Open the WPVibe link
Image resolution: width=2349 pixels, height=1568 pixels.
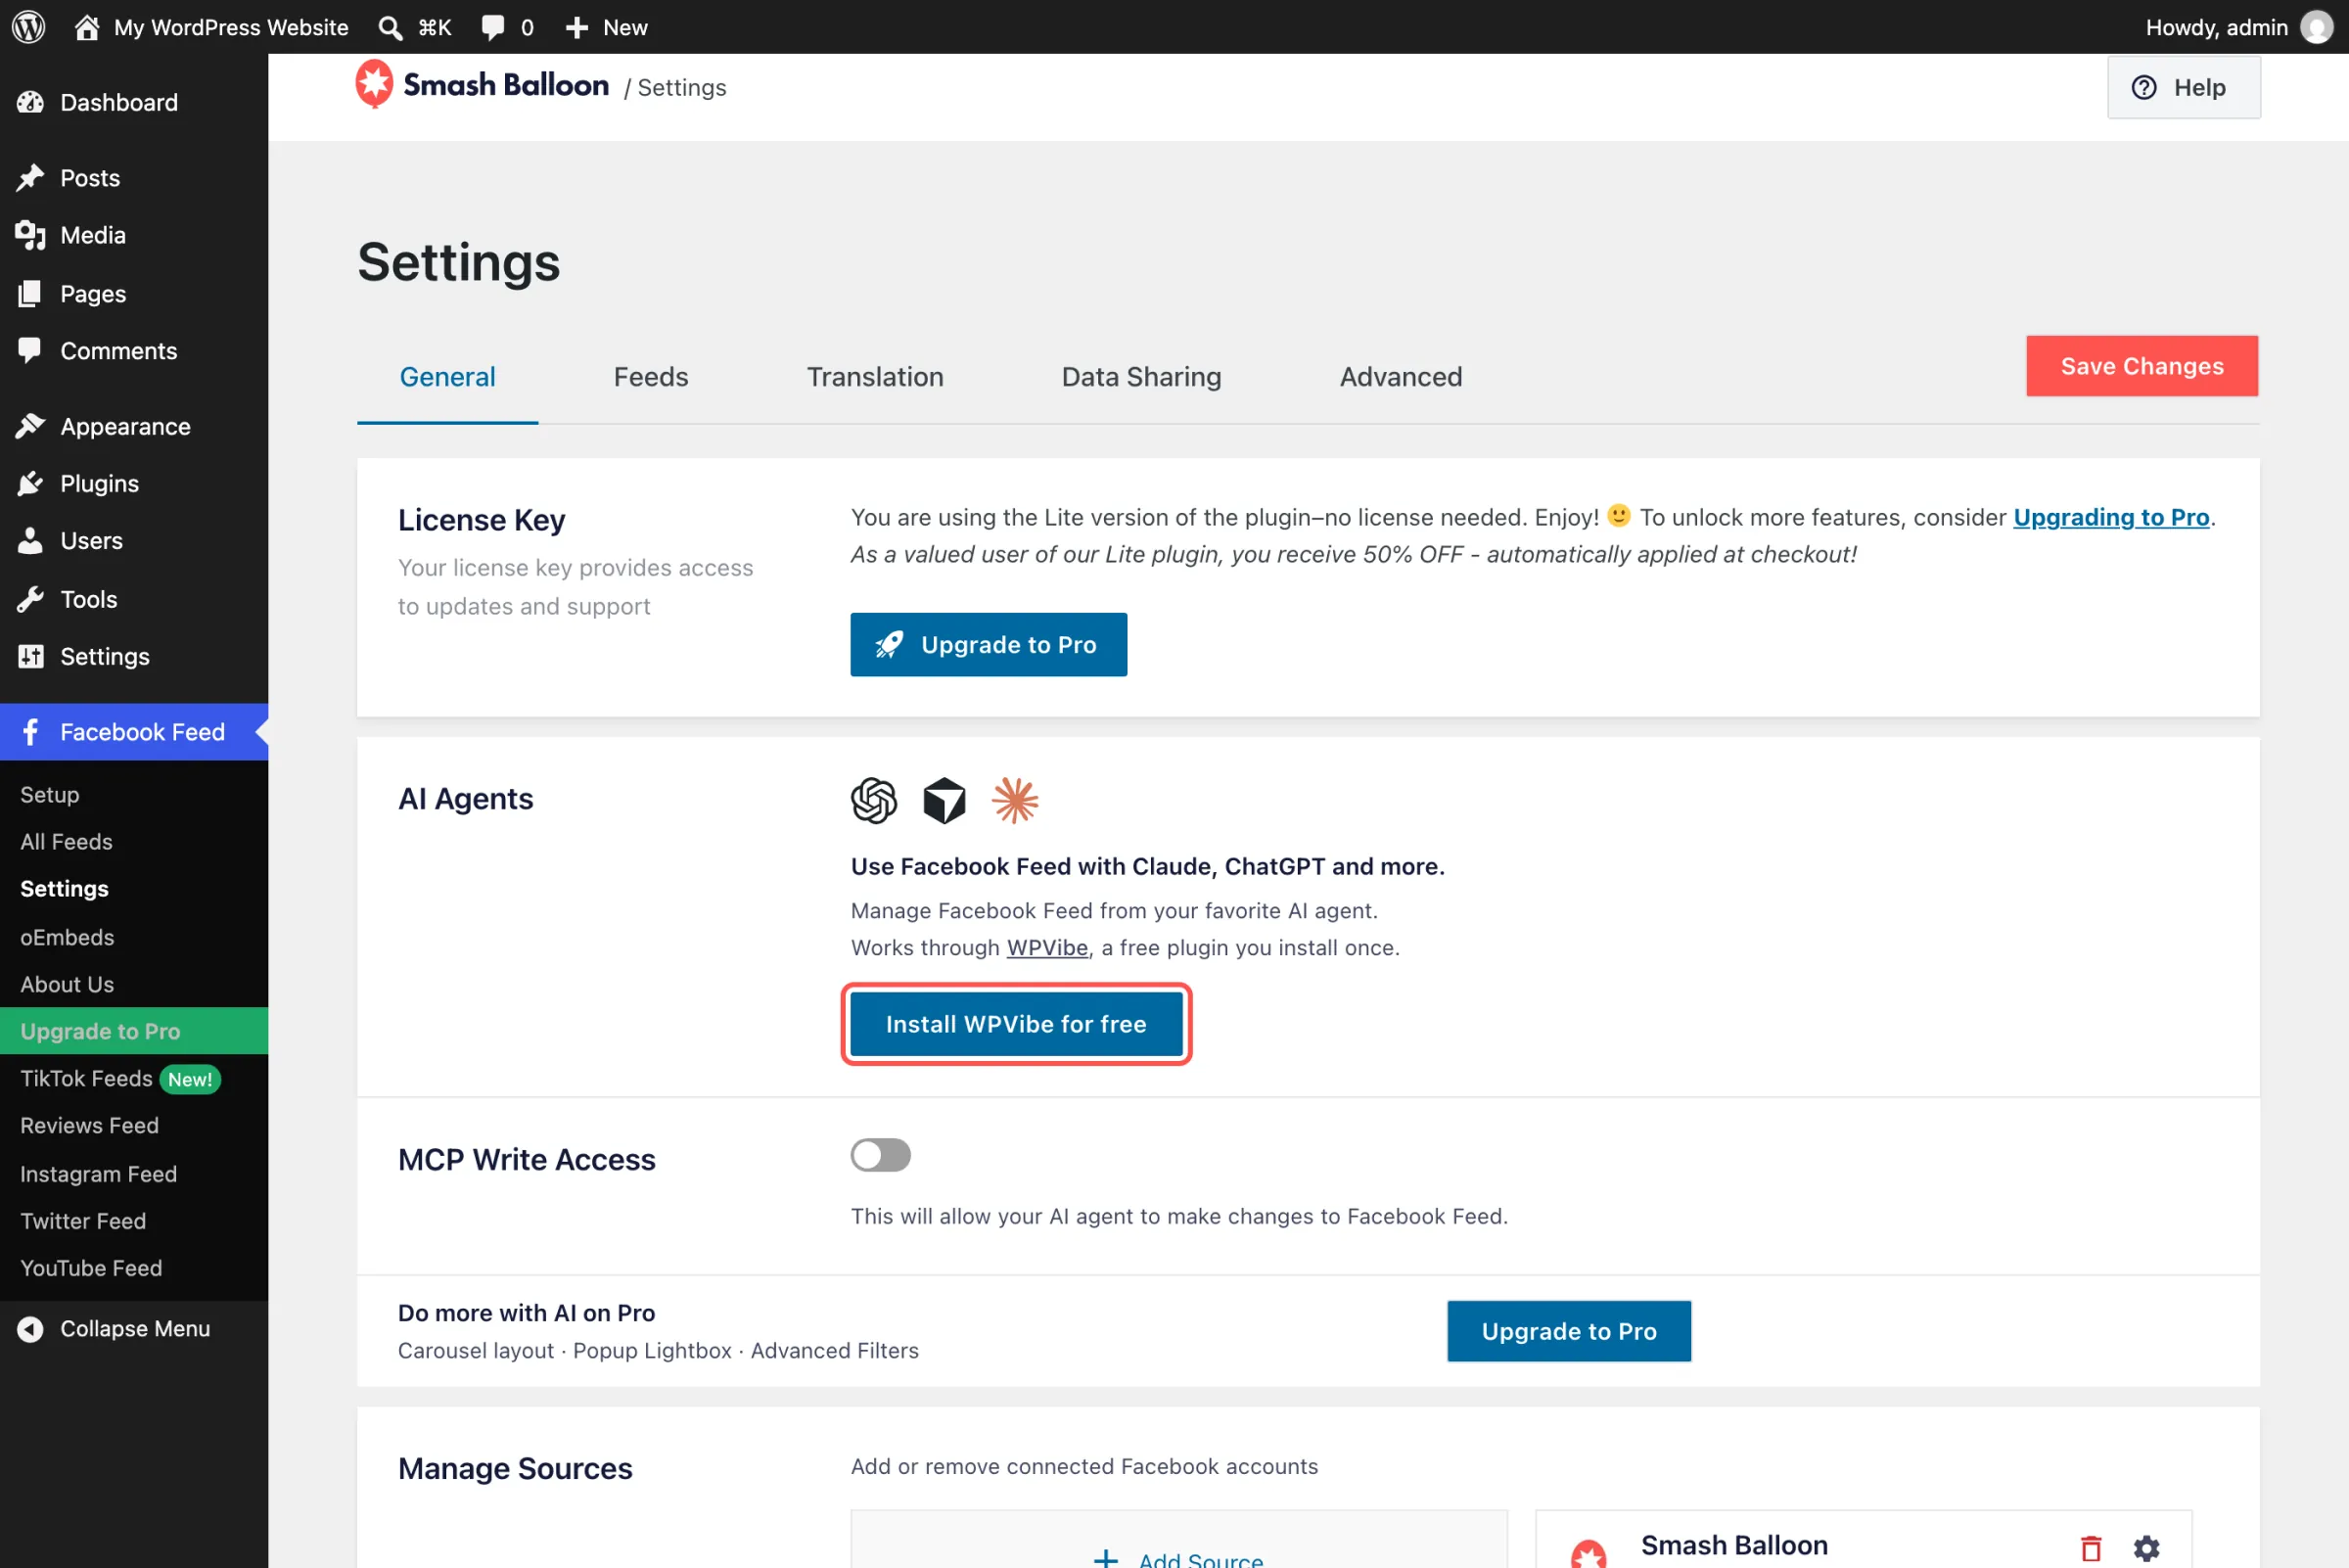pos(1047,948)
